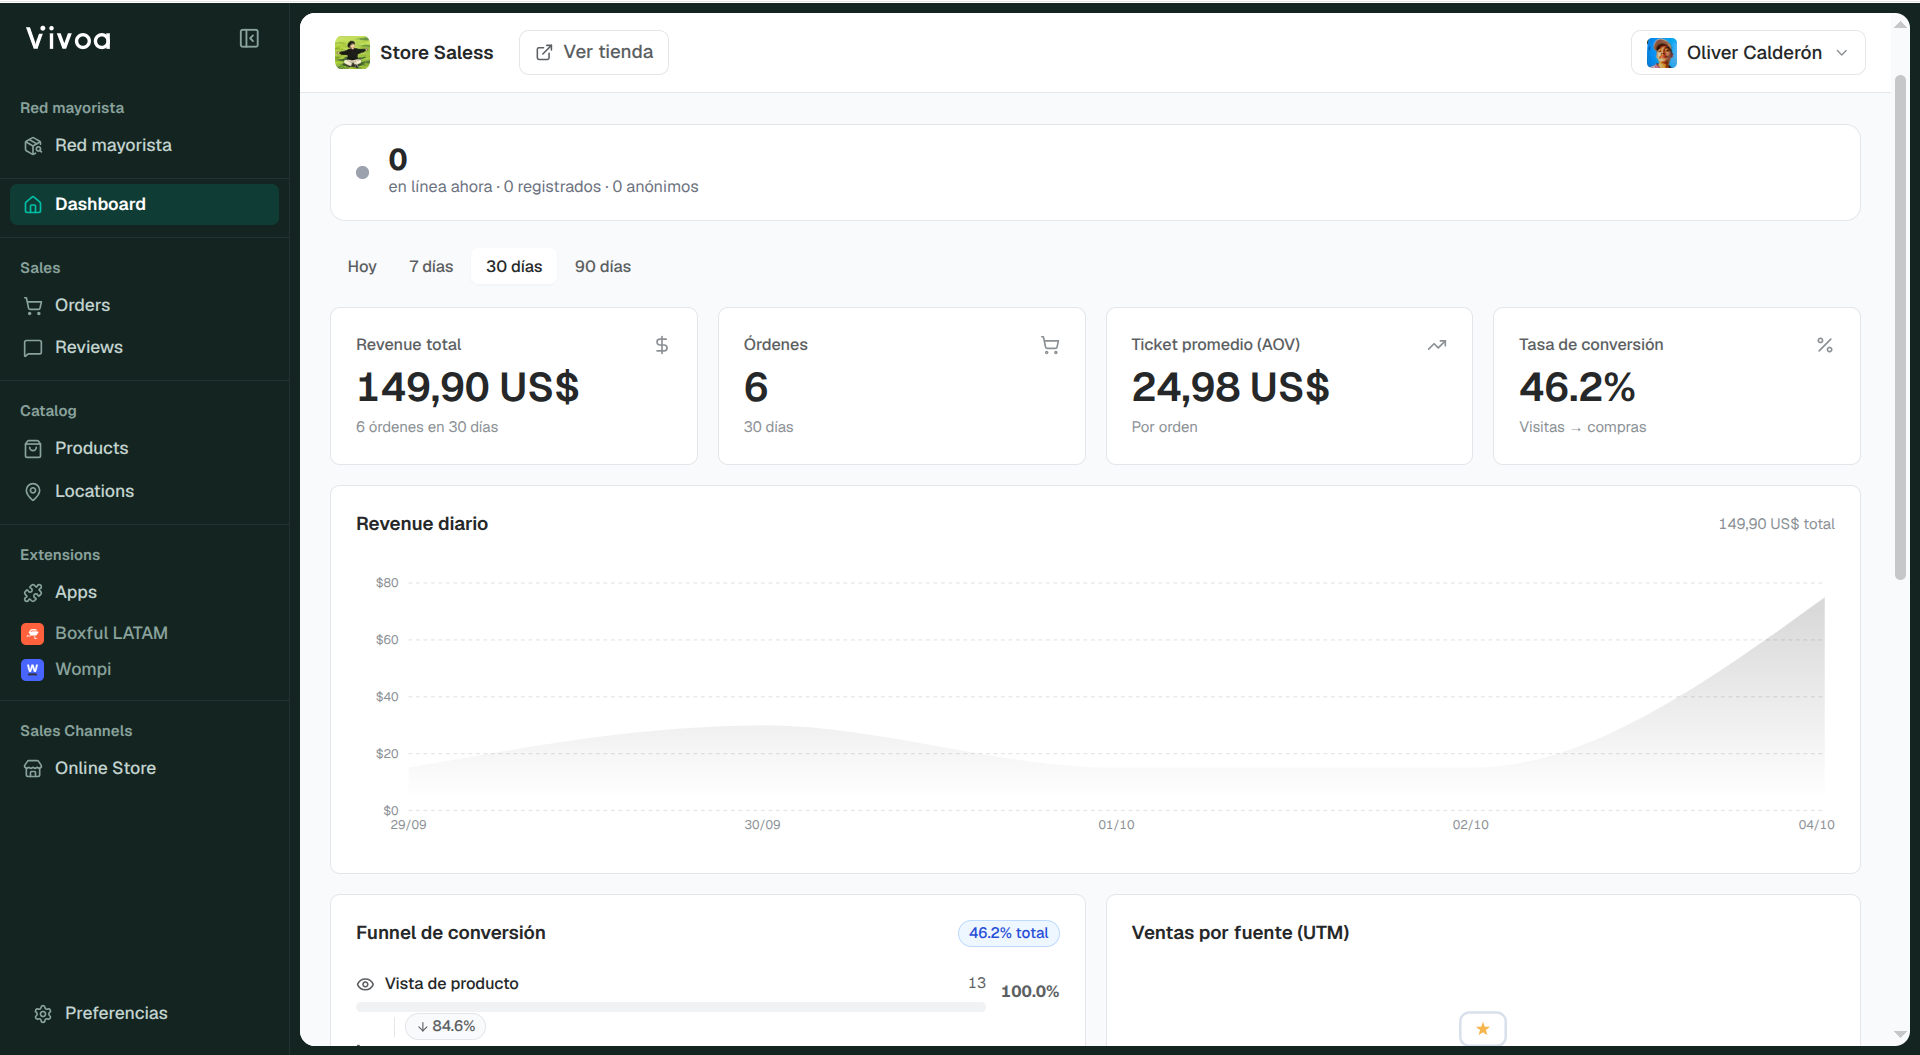Click the page vertical scrollbar
The width and height of the screenshot is (1920, 1055).
pyautogui.click(x=1900, y=326)
